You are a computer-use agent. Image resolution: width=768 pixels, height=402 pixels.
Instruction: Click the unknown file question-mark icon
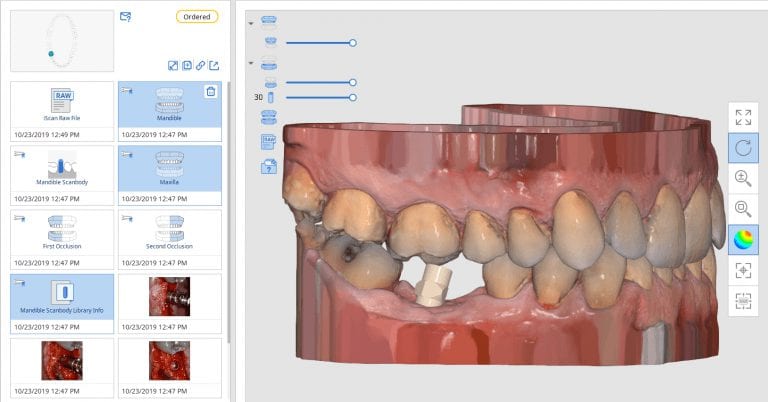[268, 167]
